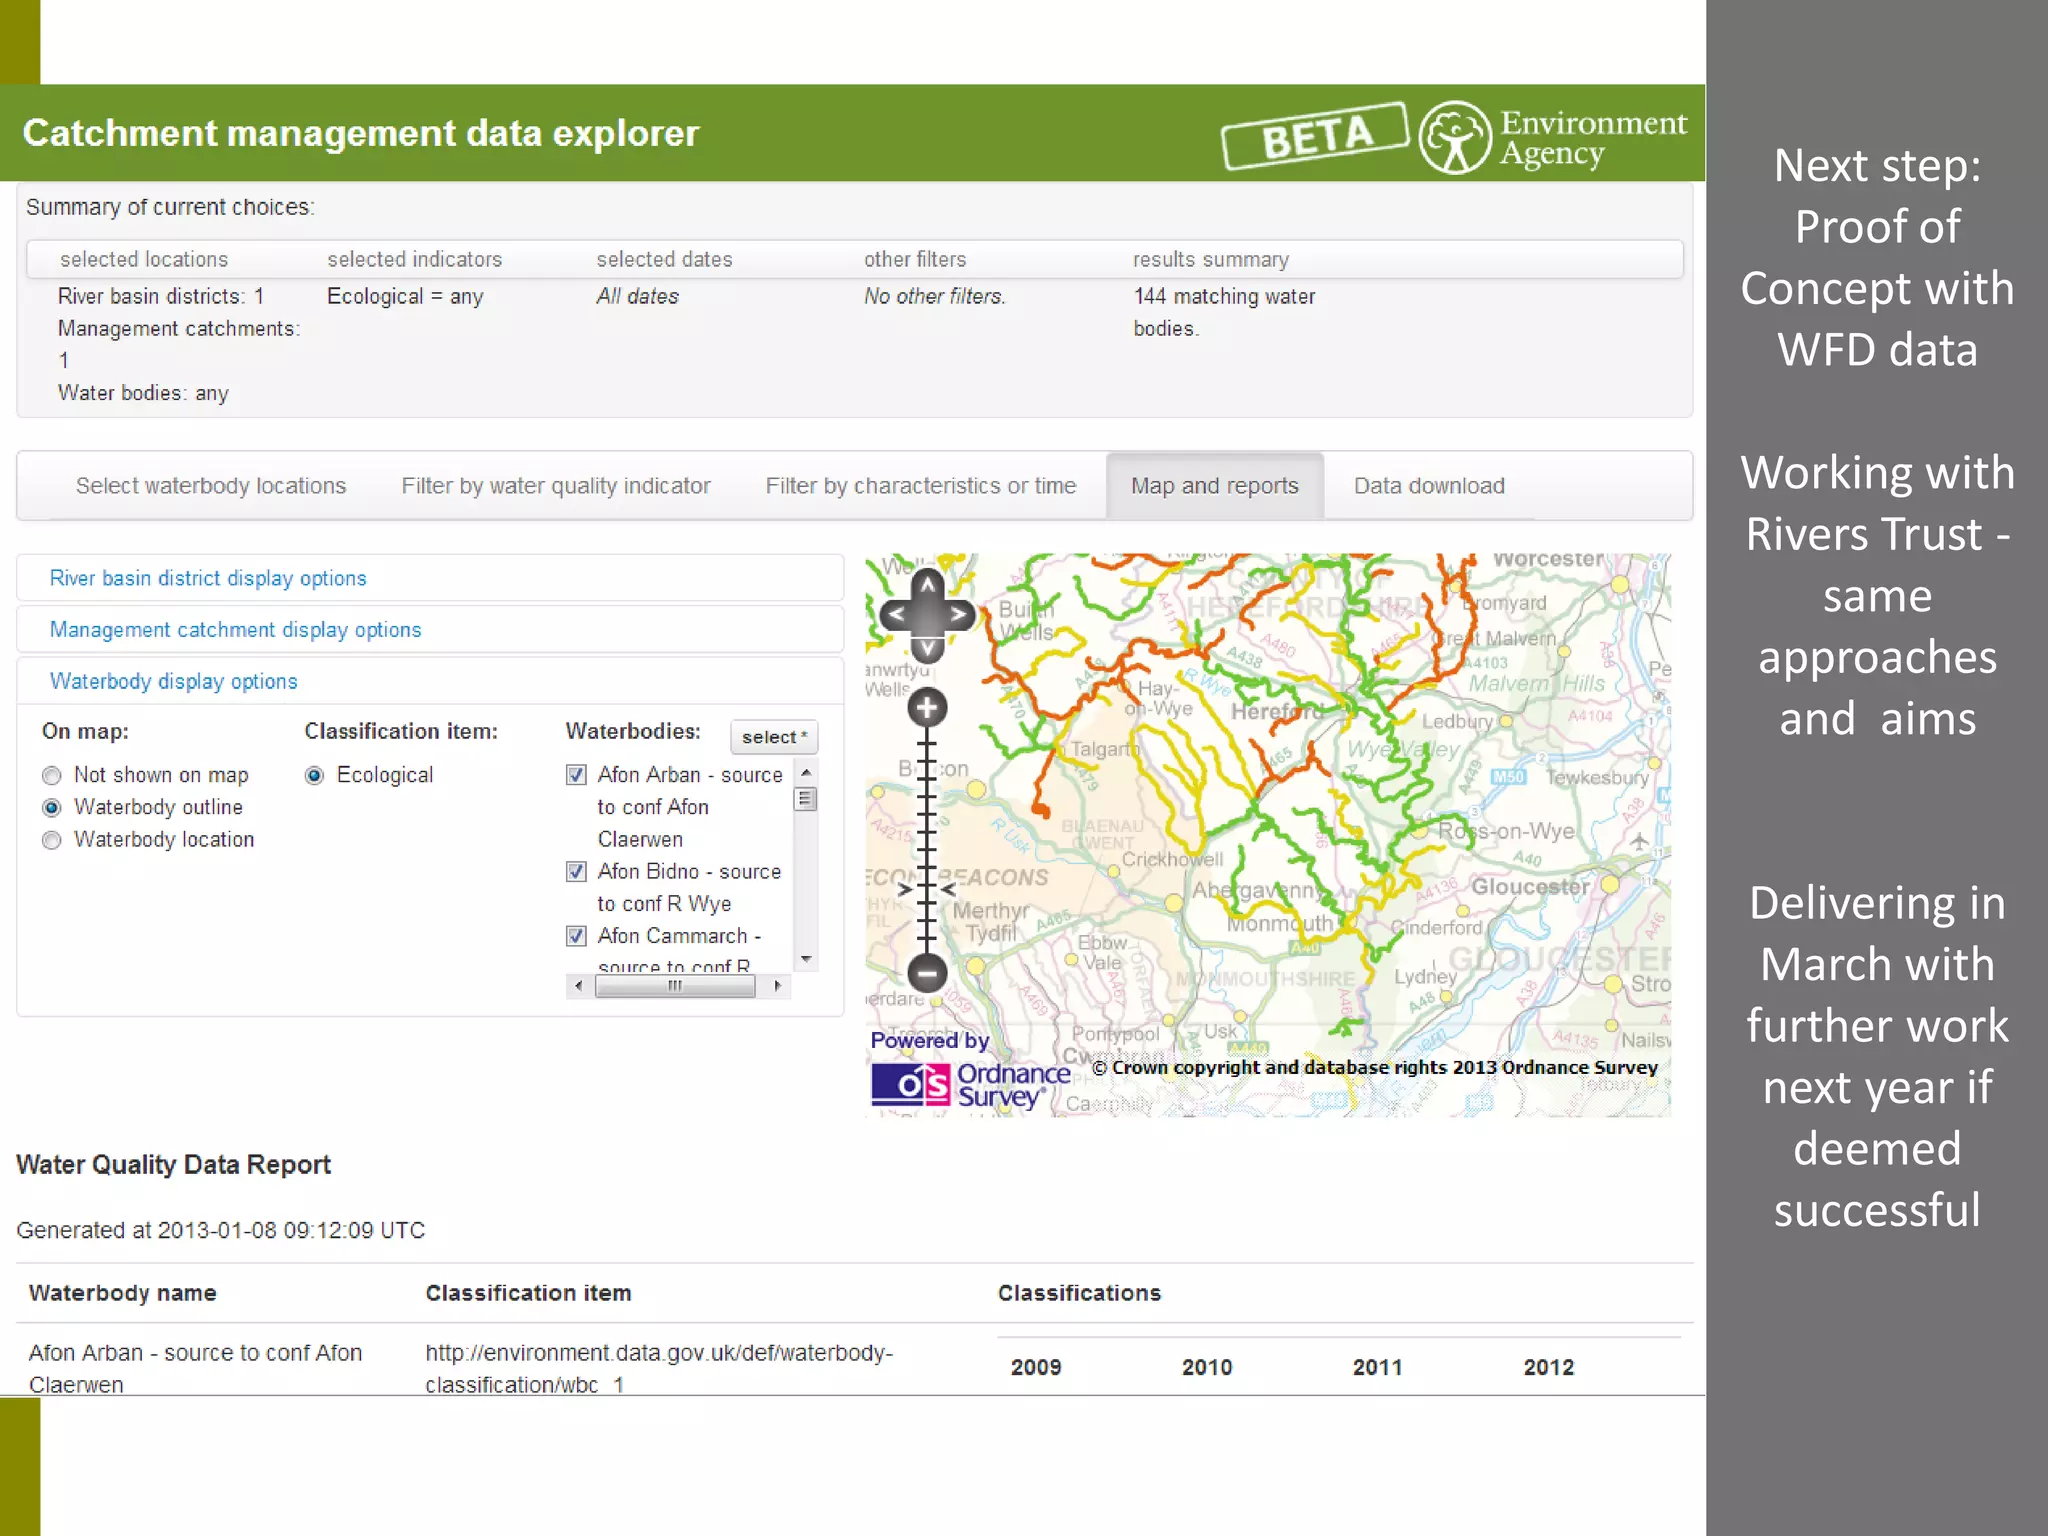Click the BETA badge in header
The image size is (2048, 1536).
click(x=1314, y=136)
